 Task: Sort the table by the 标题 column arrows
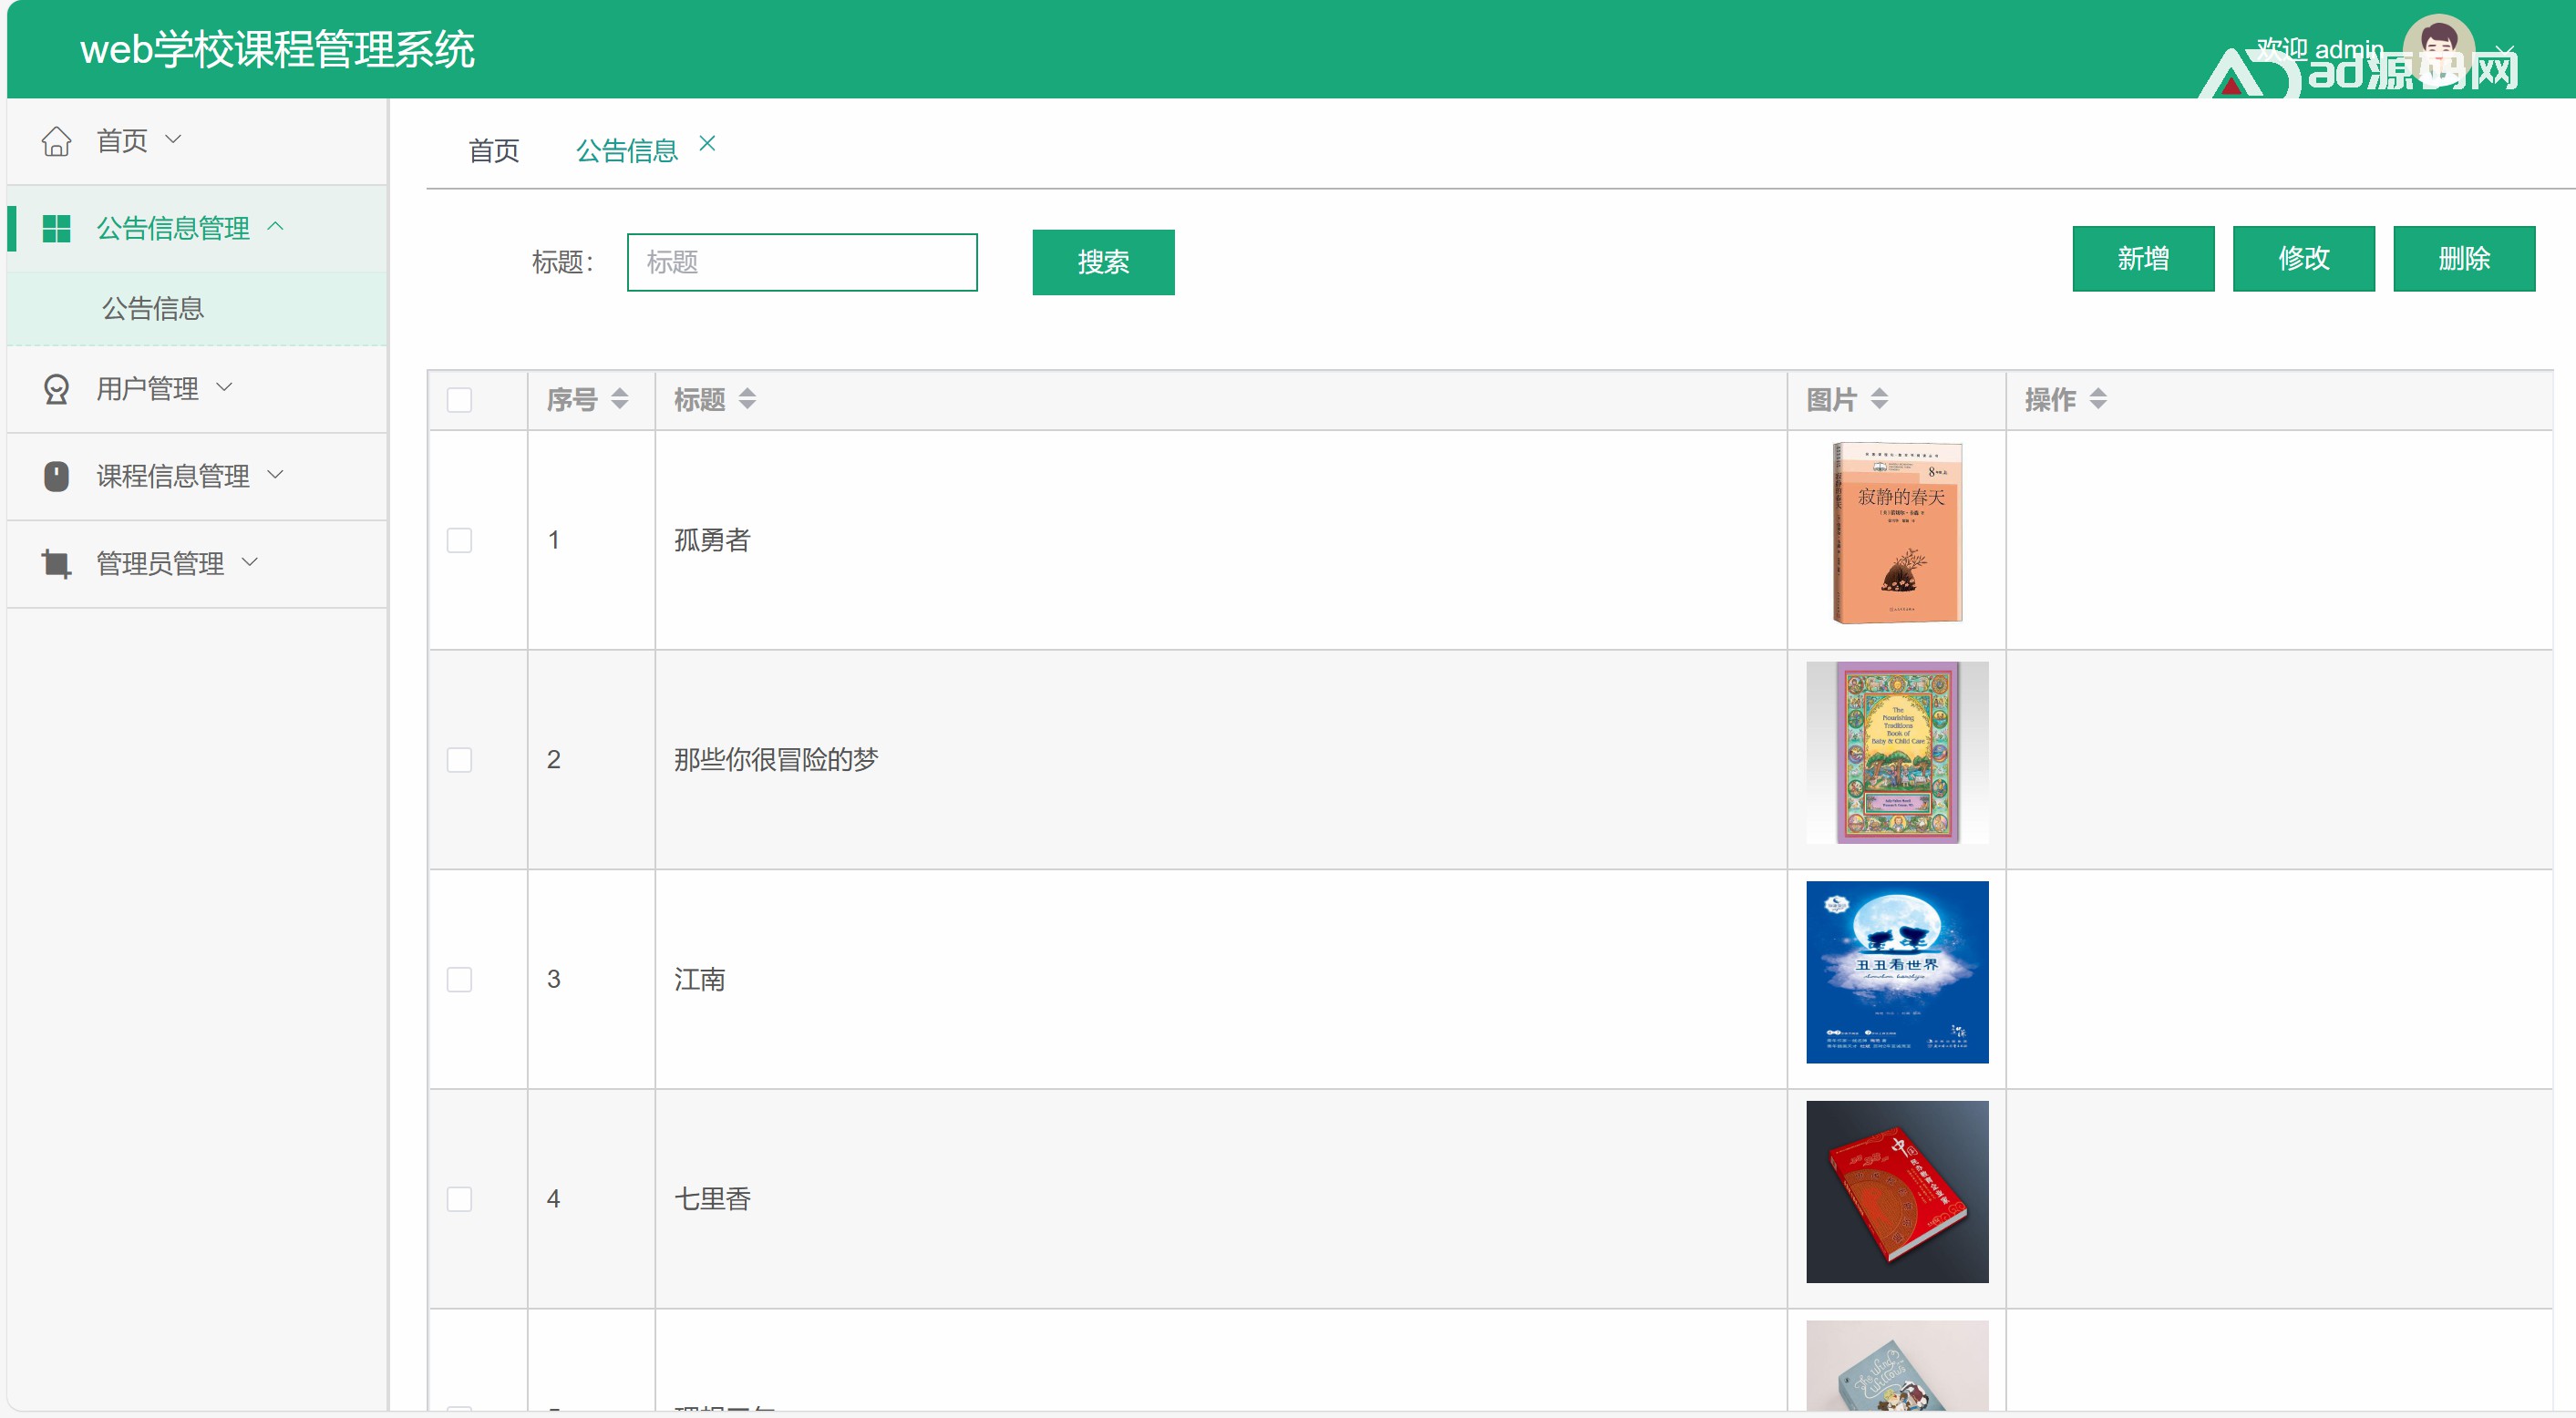(747, 399)
